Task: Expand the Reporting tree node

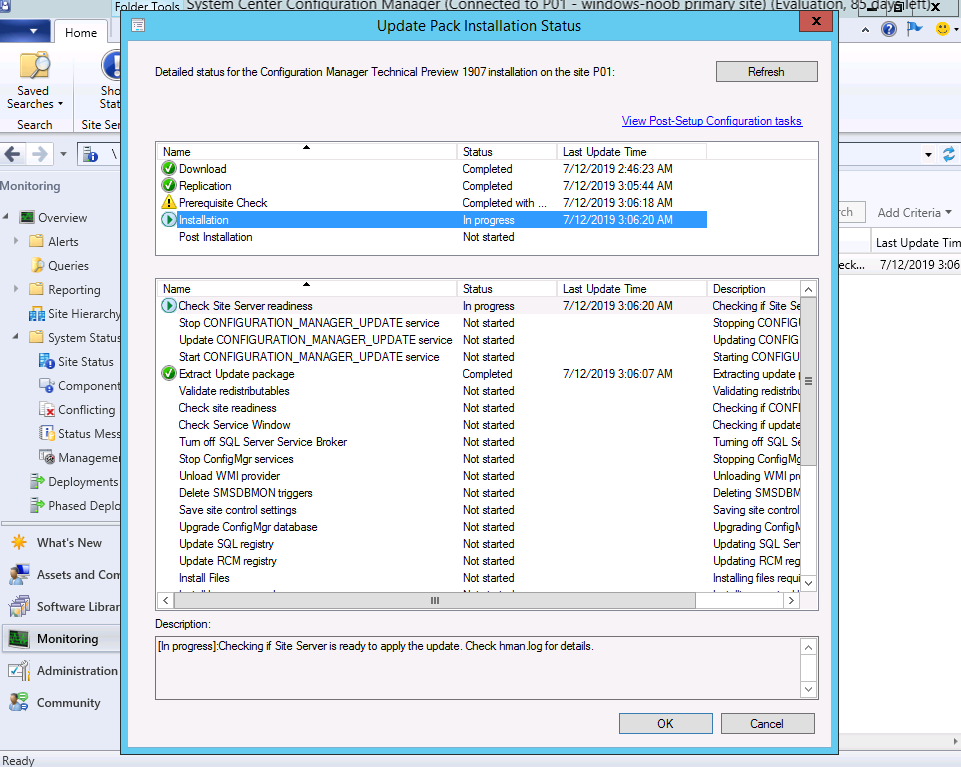Action: coord(16,289)
